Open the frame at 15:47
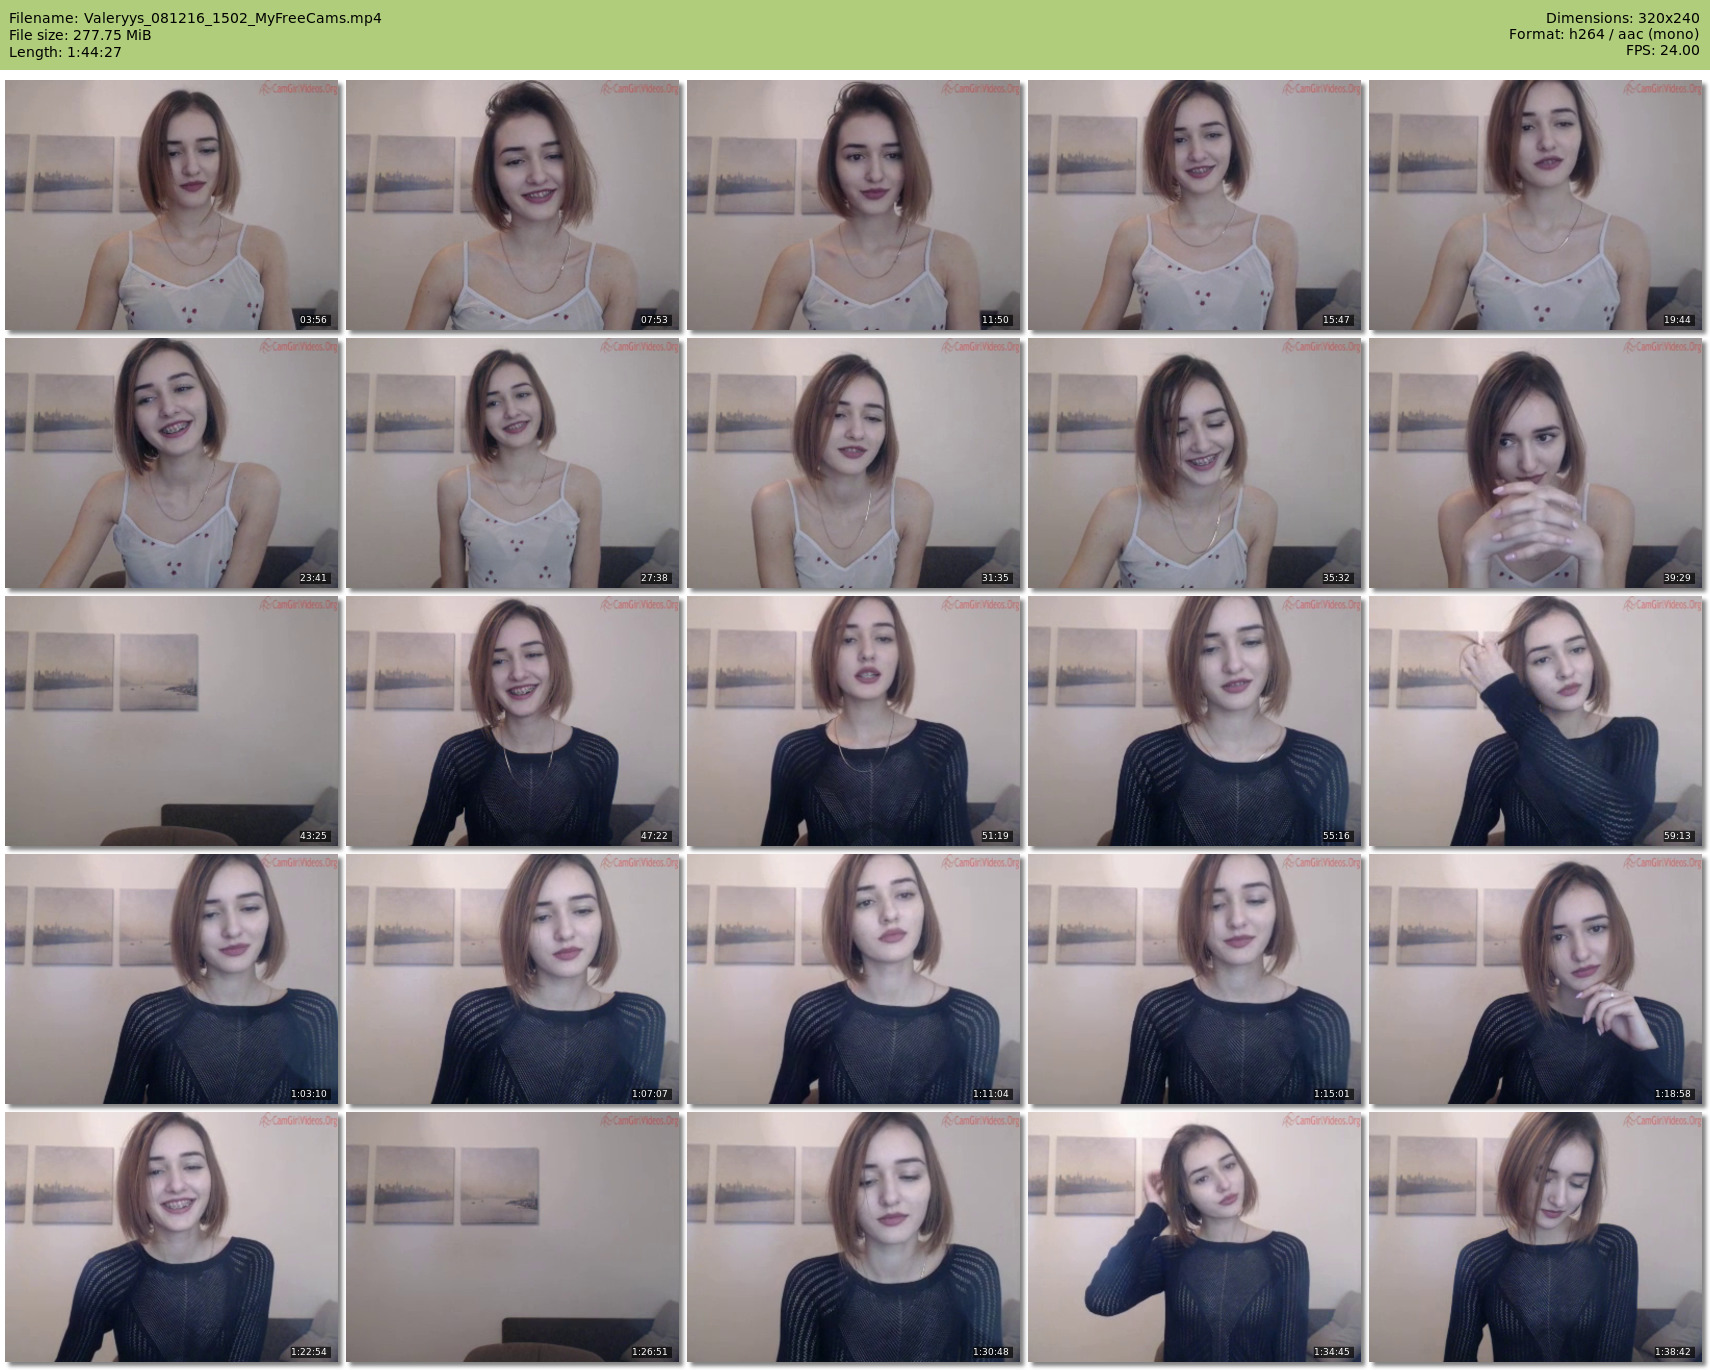 [1195, 205]
